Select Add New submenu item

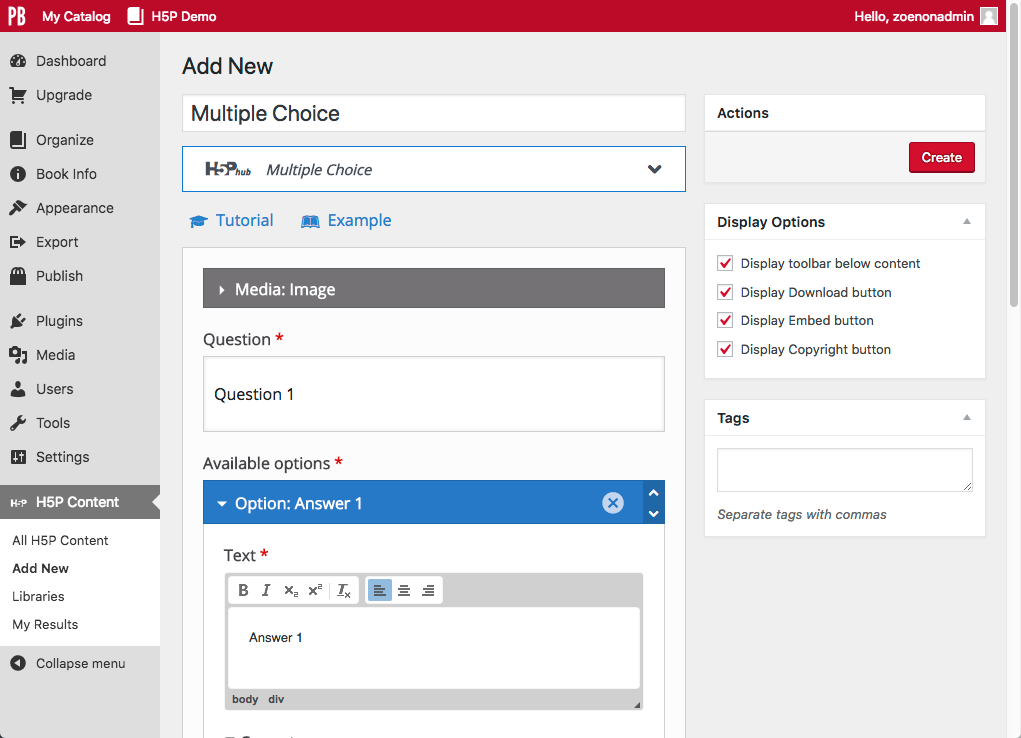(40, 569)
